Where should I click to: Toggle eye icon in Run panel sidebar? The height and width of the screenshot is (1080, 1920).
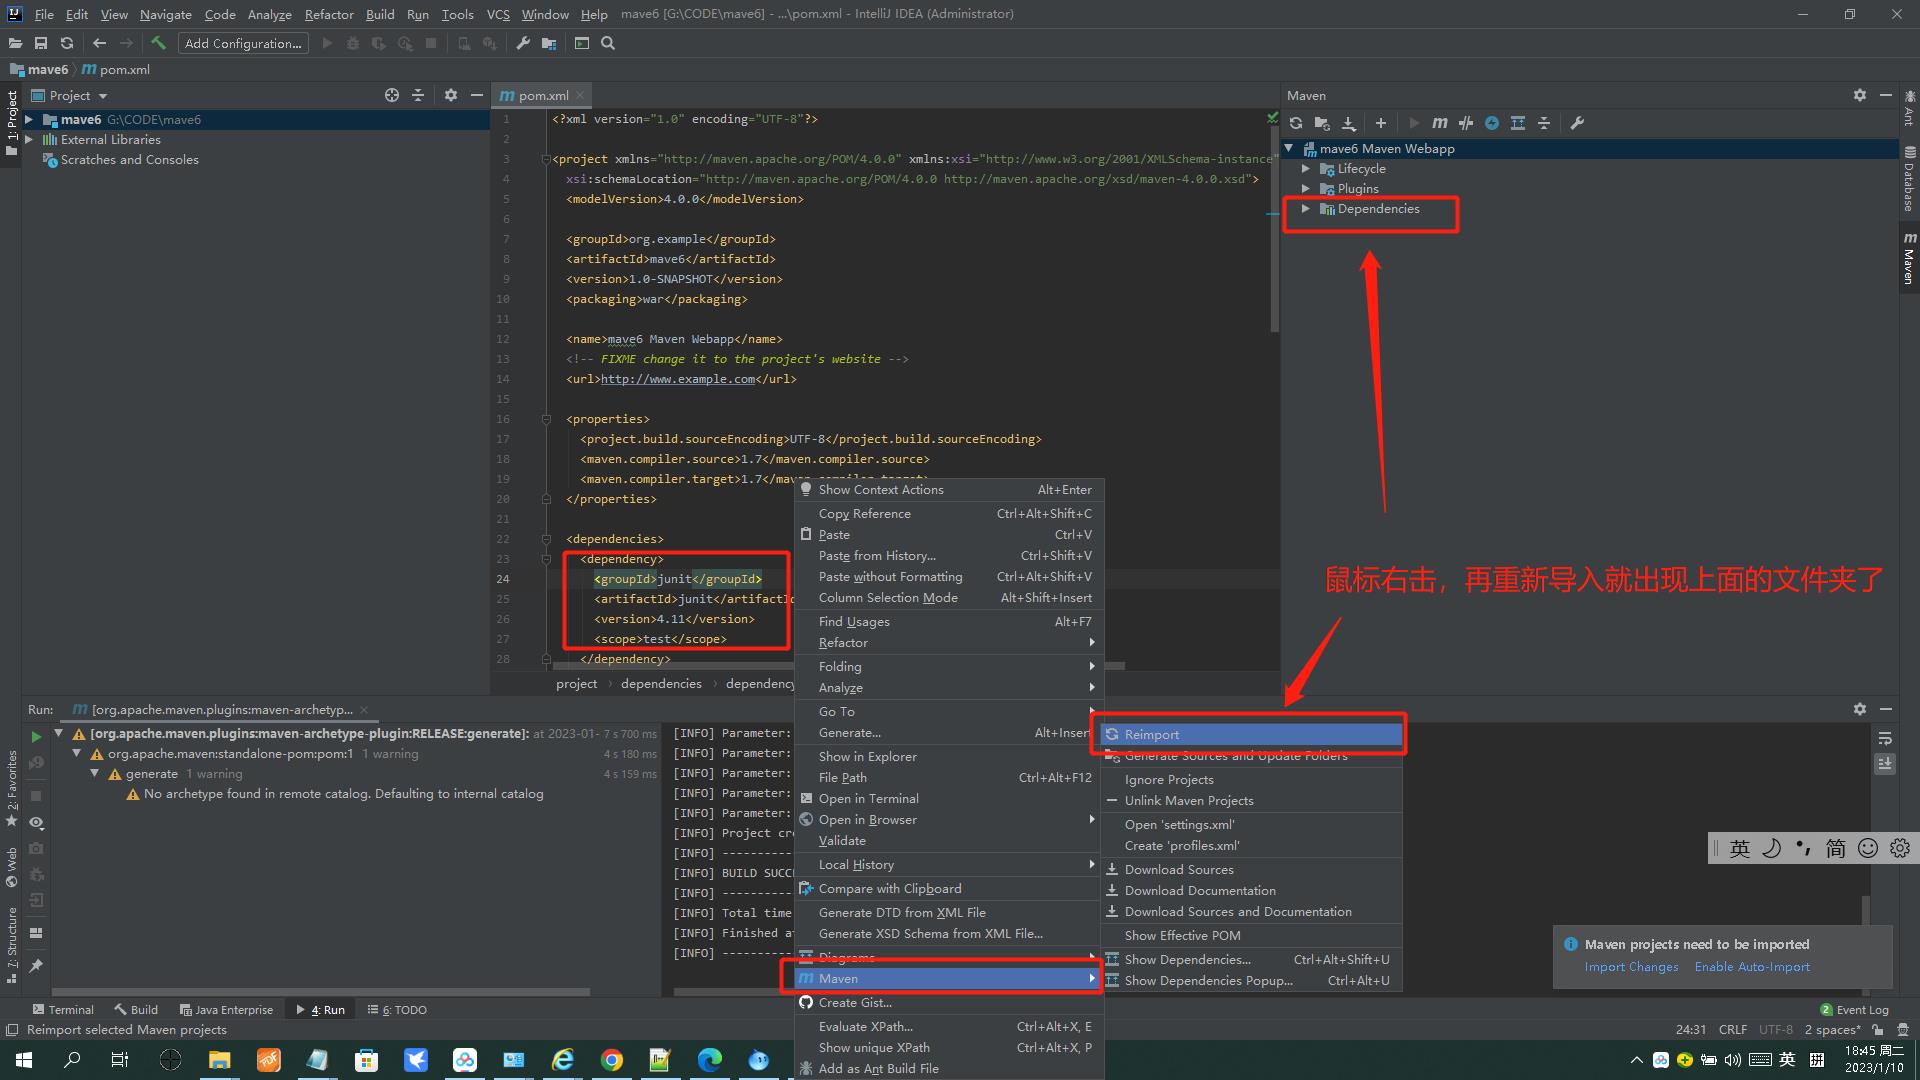36,822
